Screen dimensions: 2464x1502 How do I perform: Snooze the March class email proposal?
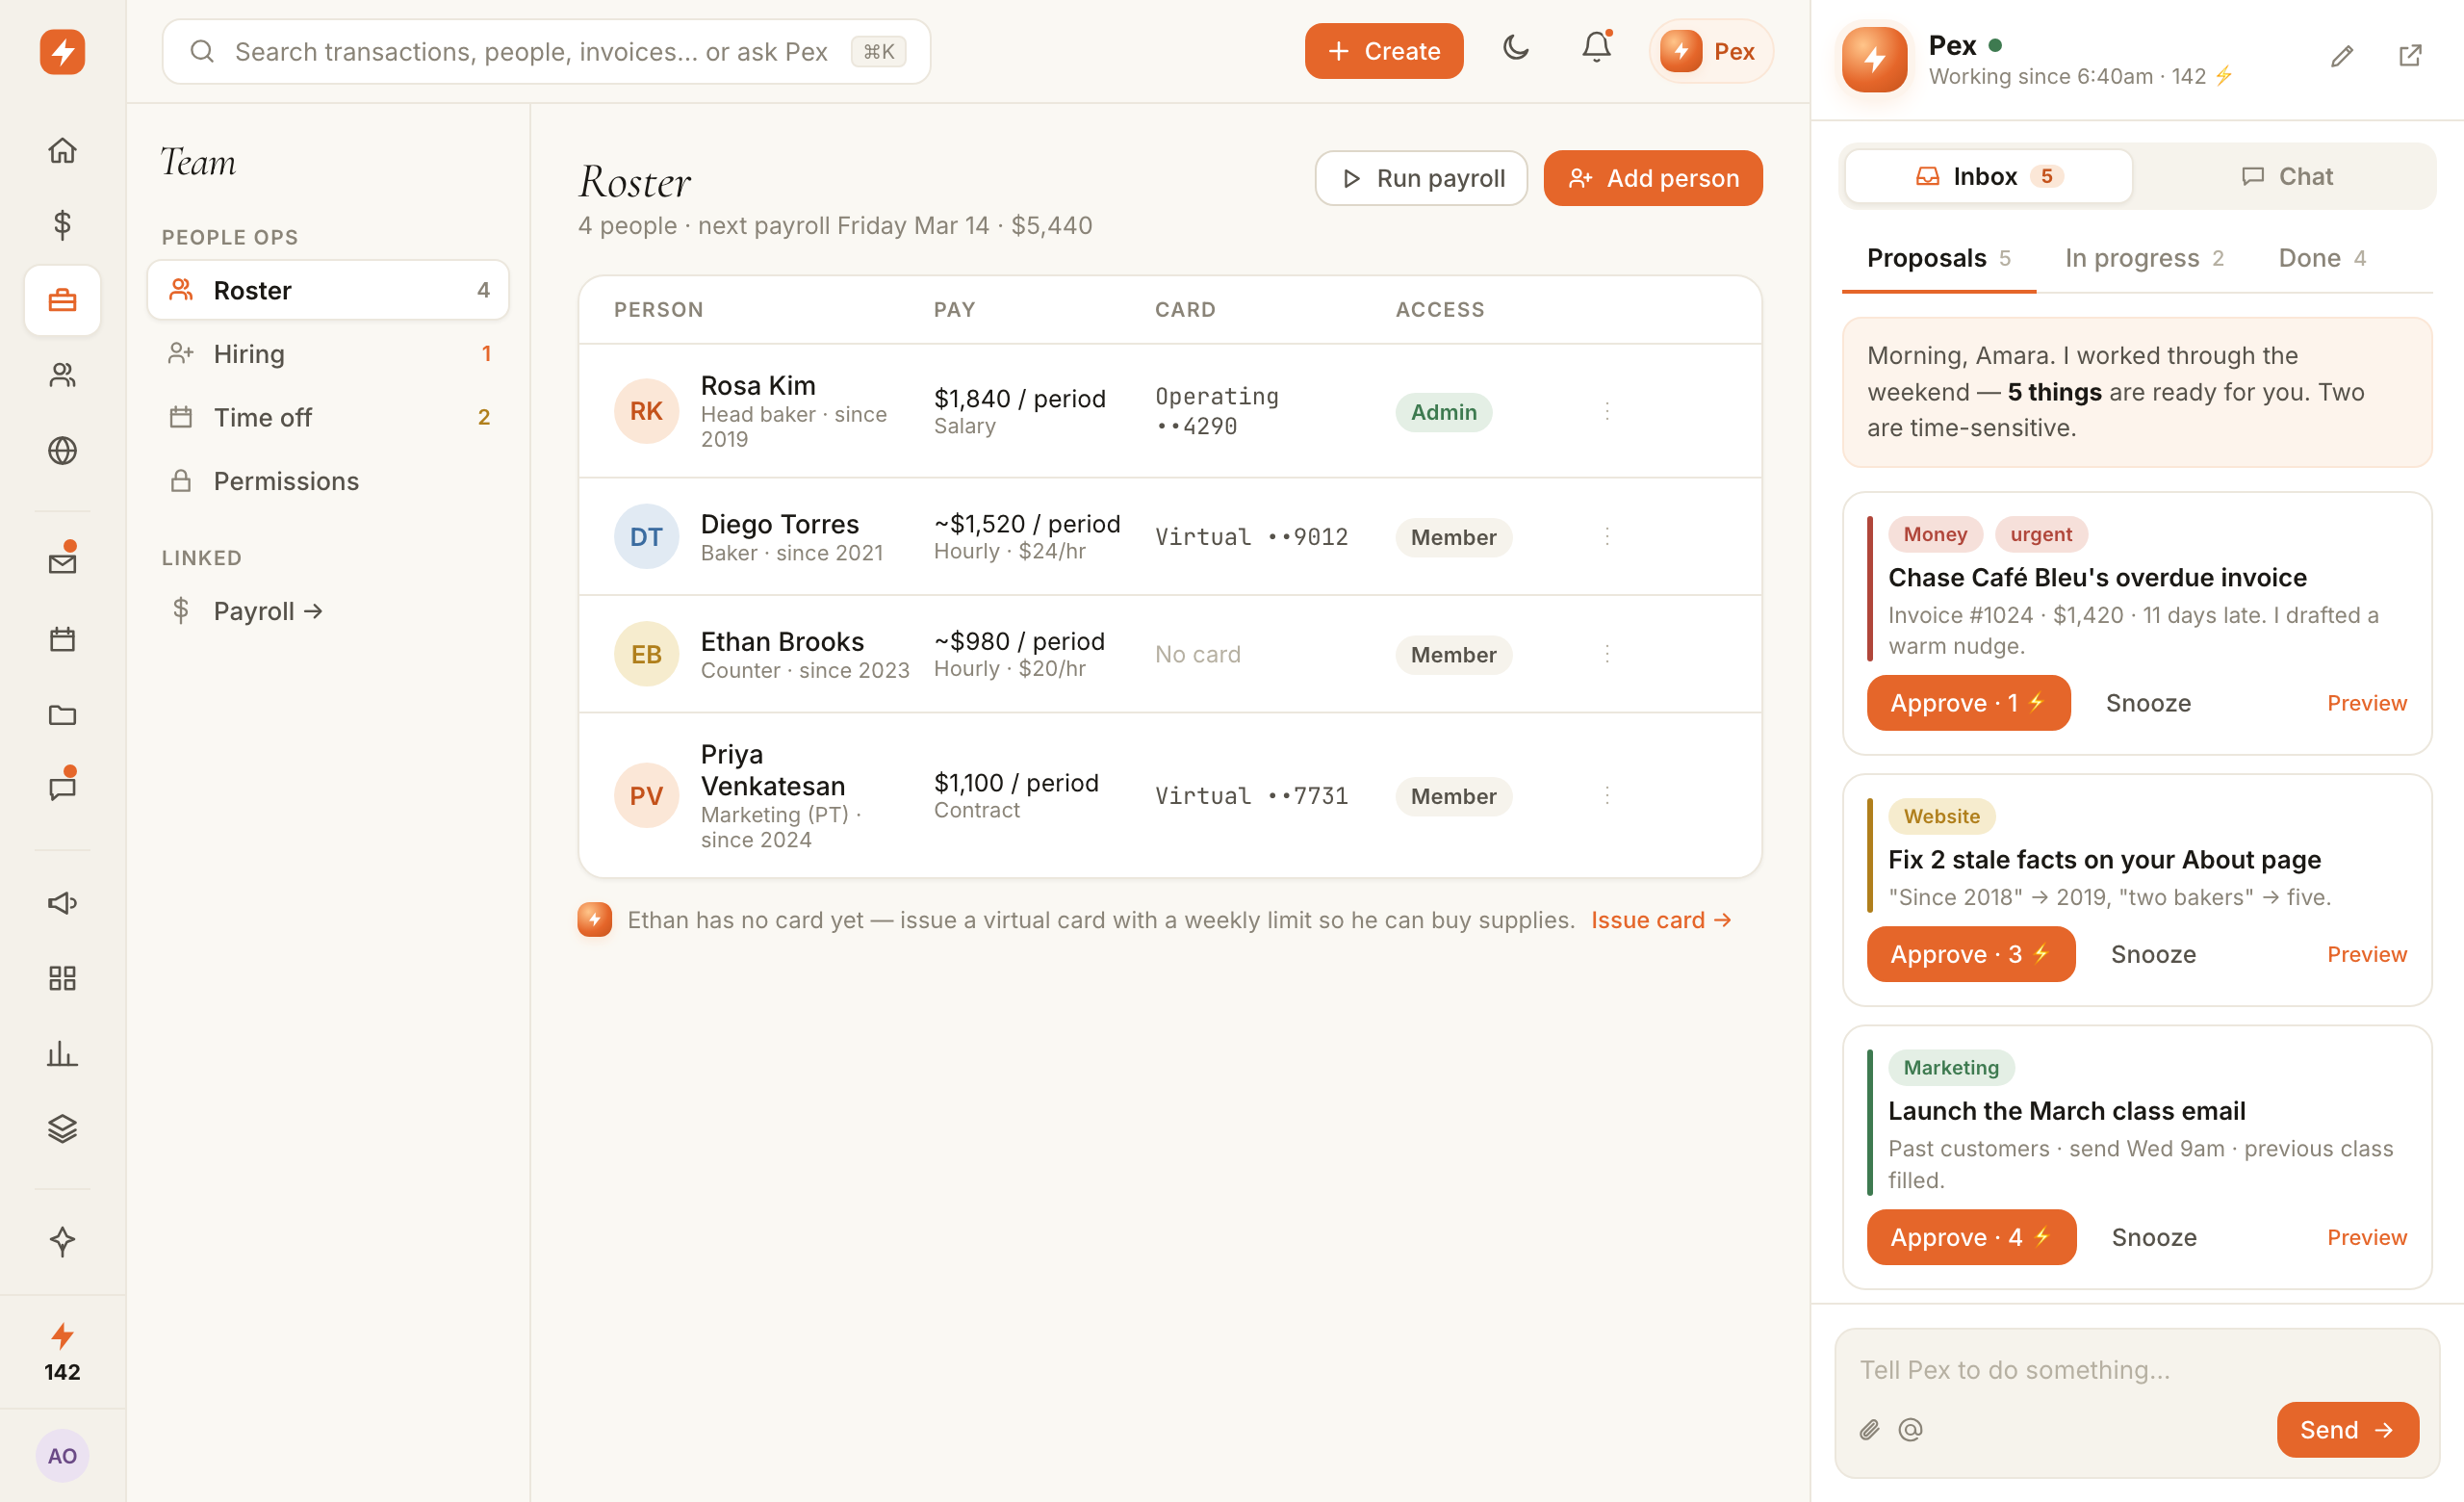coord(2154,1237)
